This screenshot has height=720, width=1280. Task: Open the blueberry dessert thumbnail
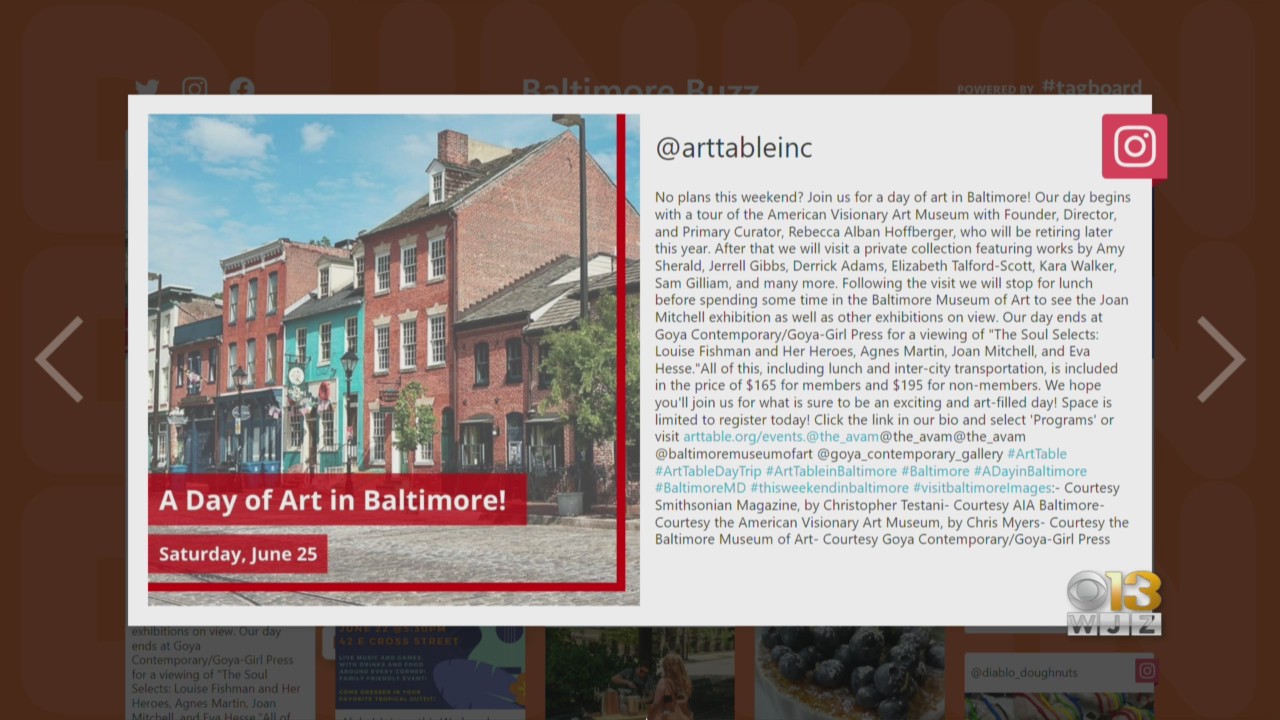[x=850, y=673]
